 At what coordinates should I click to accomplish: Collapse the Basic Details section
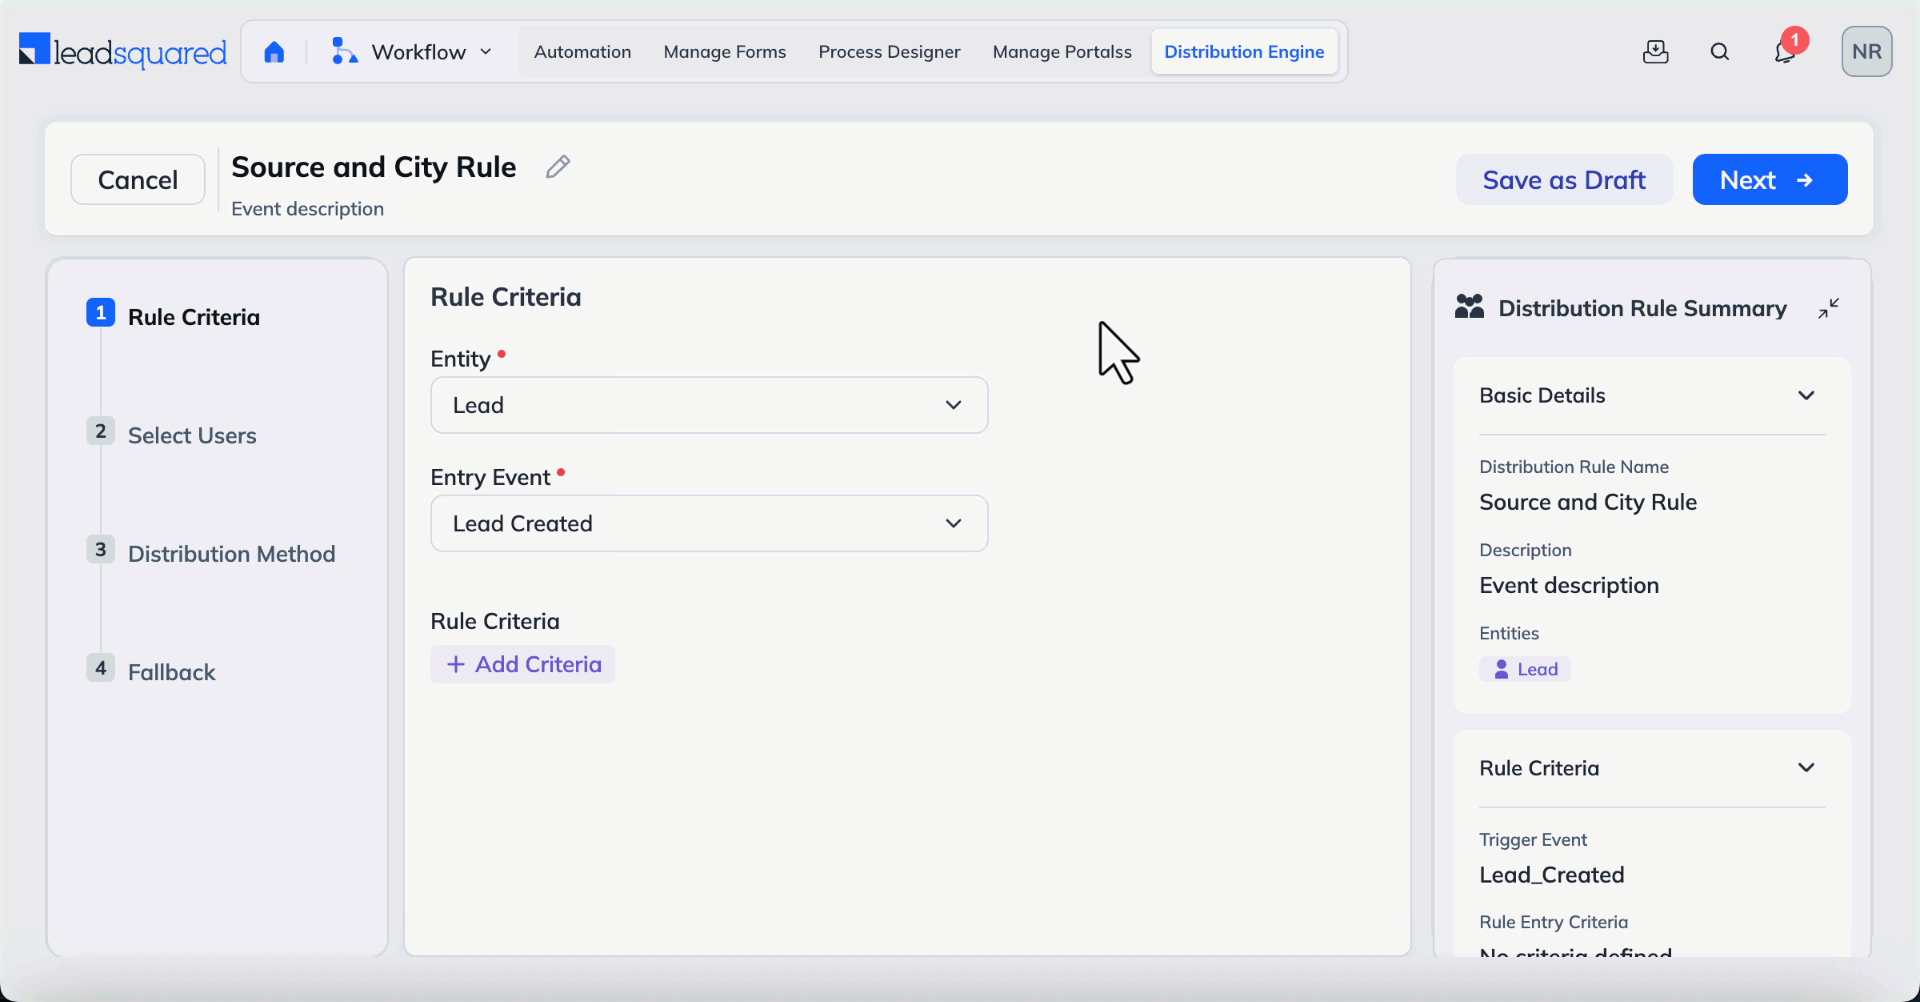[x=1806, y=395]
